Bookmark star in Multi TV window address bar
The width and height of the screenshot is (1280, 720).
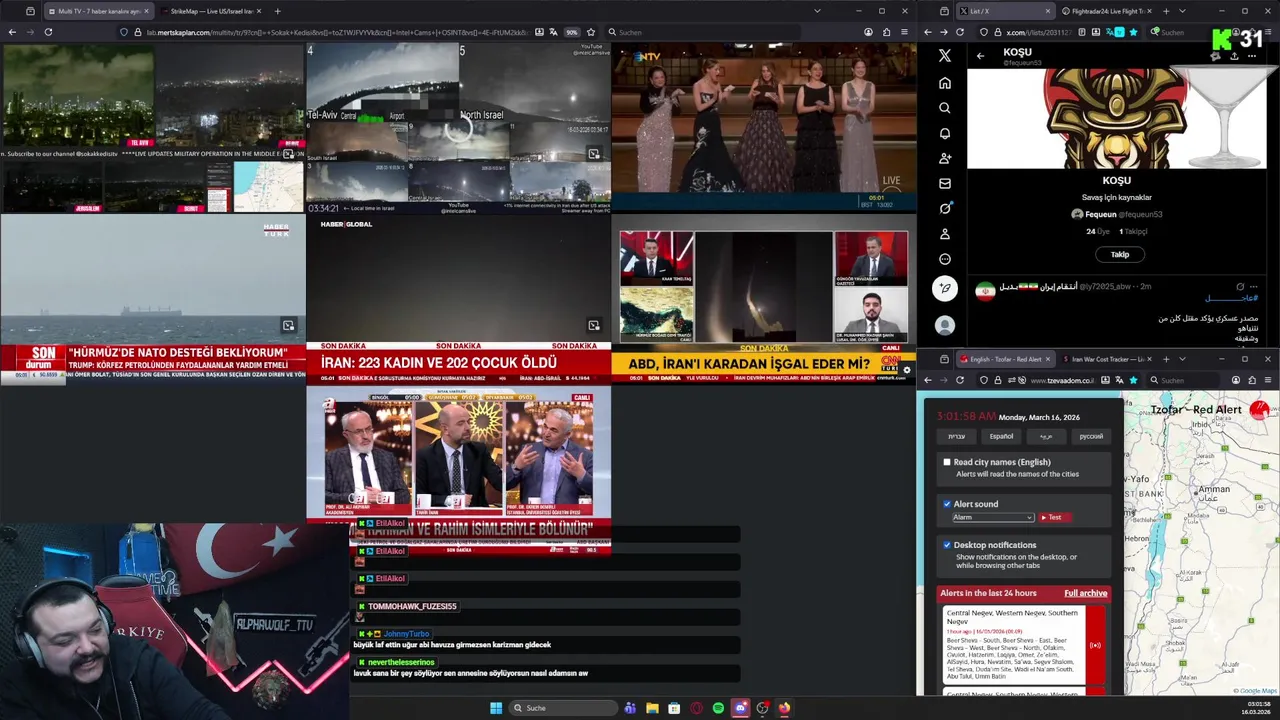coord(591,32)
